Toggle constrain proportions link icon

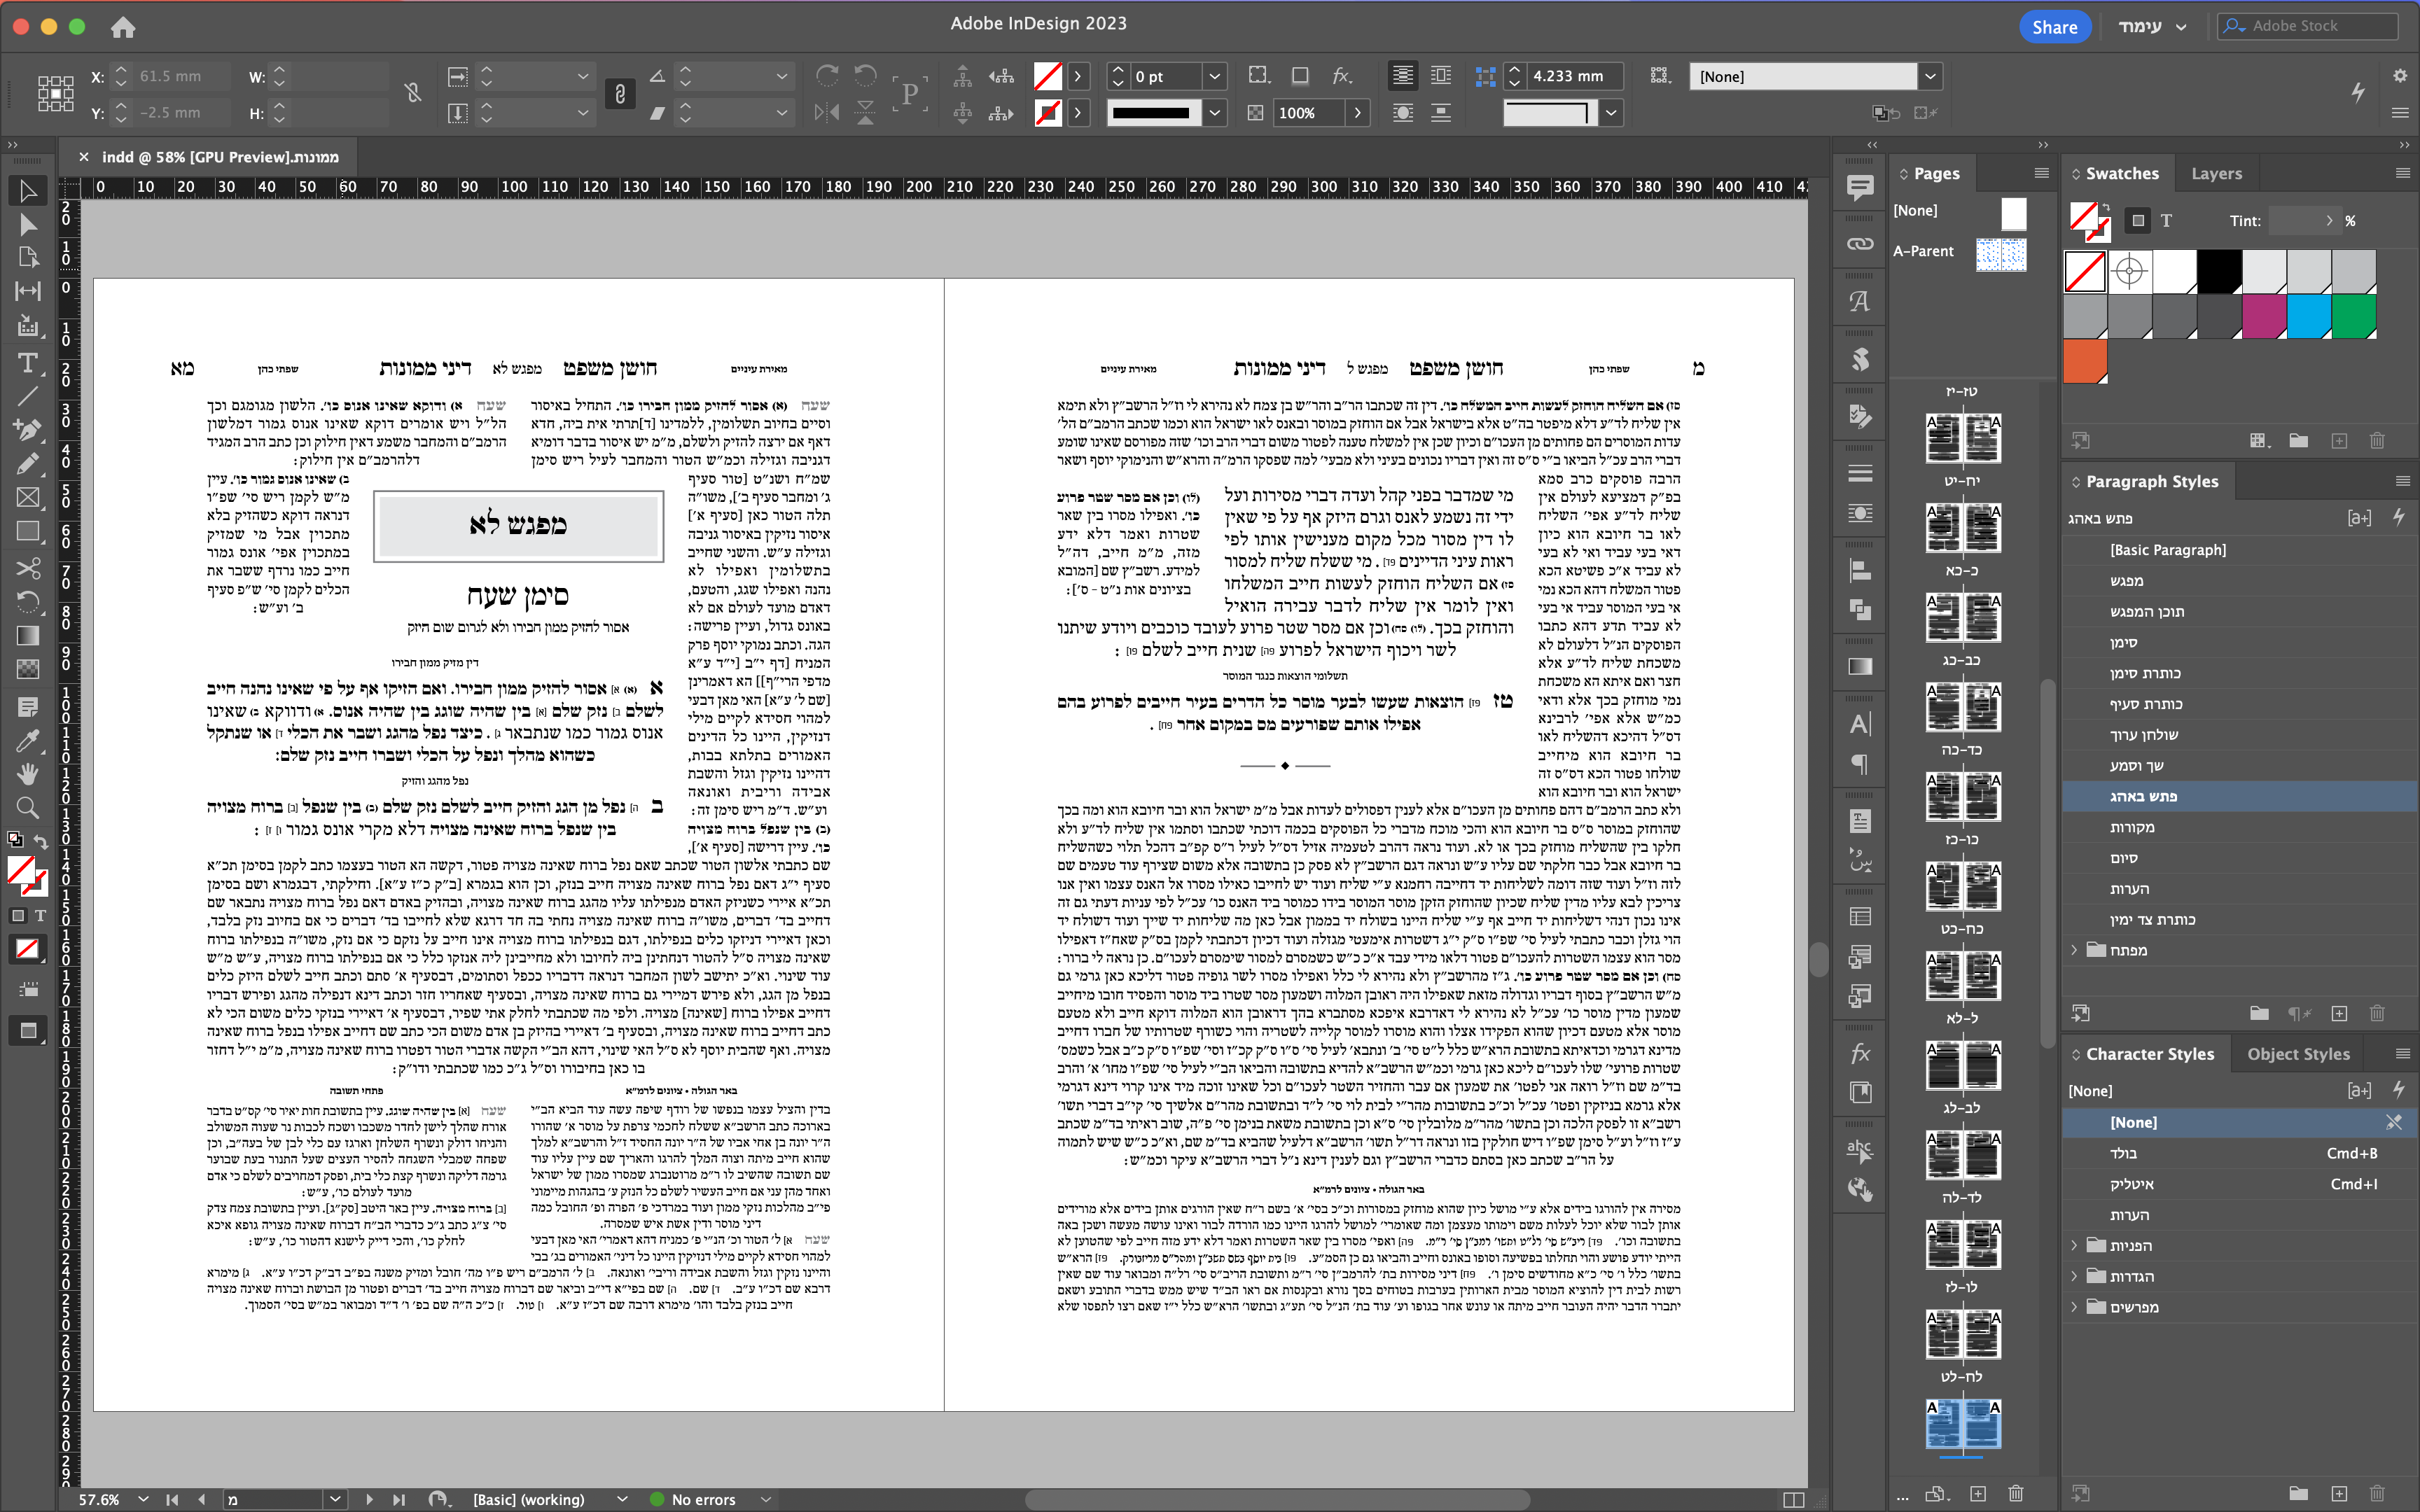point(412,94)
